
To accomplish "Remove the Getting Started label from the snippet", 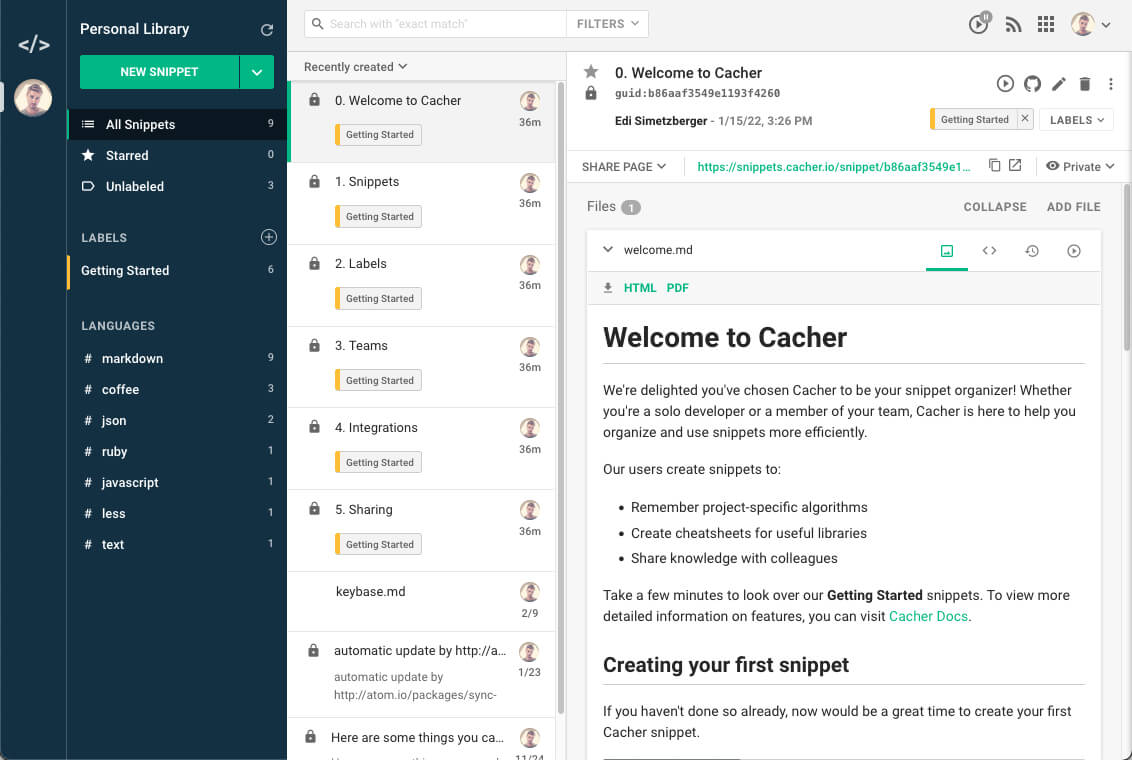I will [x=1024, y=118].
